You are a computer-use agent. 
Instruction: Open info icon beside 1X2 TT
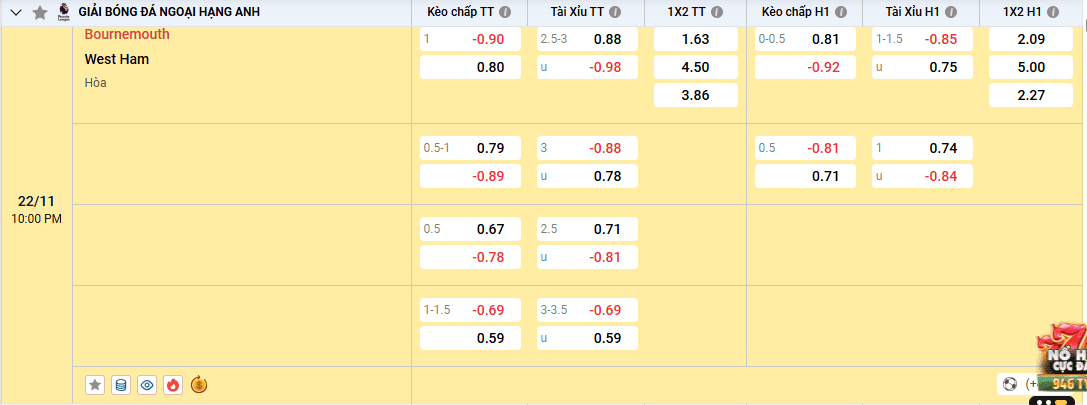(718, 12)
